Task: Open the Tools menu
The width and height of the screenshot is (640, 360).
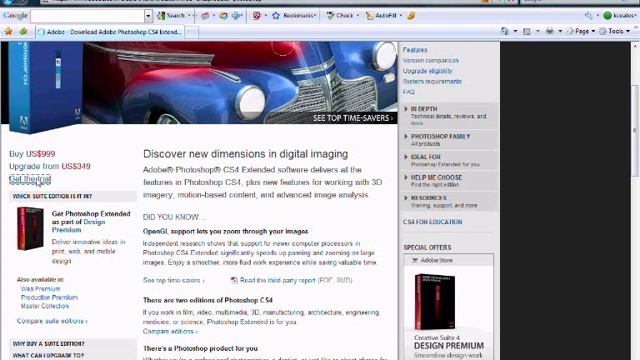Action: [x=615, y=31]
